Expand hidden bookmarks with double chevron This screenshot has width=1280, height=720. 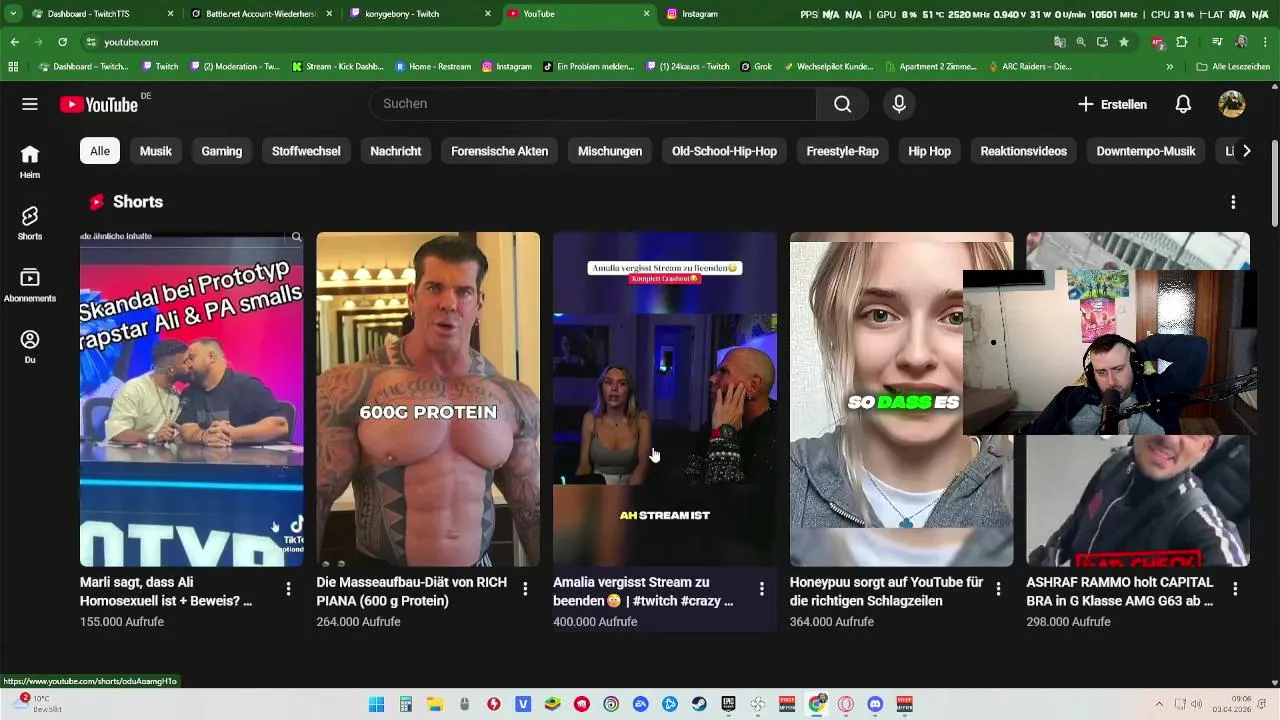pyautogui.click(x=1170, y=67)
